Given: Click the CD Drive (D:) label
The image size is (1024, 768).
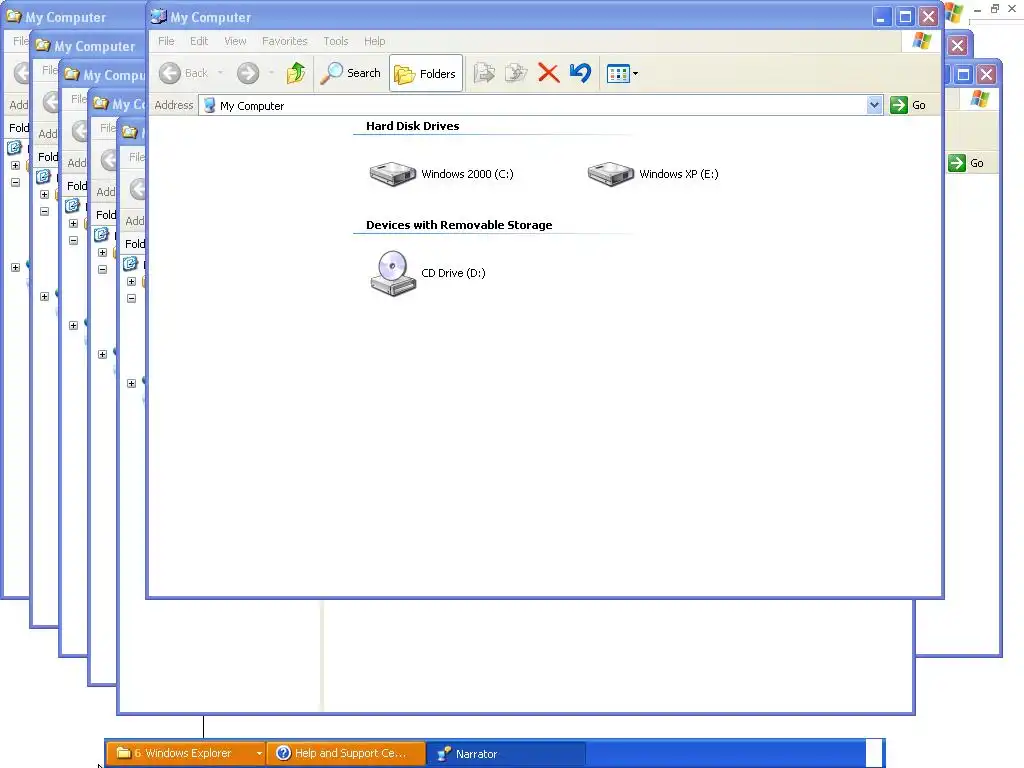Looking at the screenshot, I should click(453, 273).
